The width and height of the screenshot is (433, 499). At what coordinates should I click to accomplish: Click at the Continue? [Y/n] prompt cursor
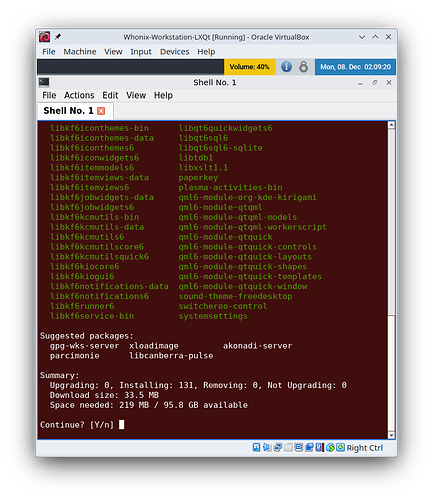(x=122, y=425)
